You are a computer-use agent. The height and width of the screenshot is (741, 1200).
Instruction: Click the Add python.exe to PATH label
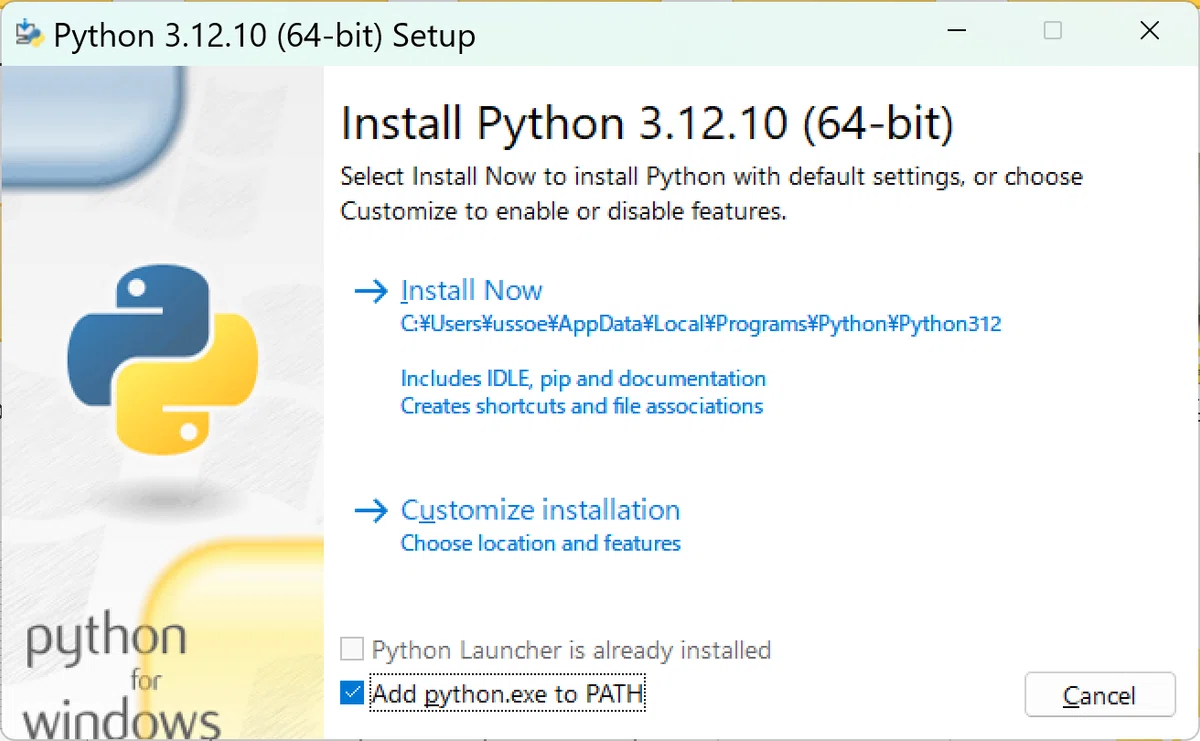click(508, 693)
